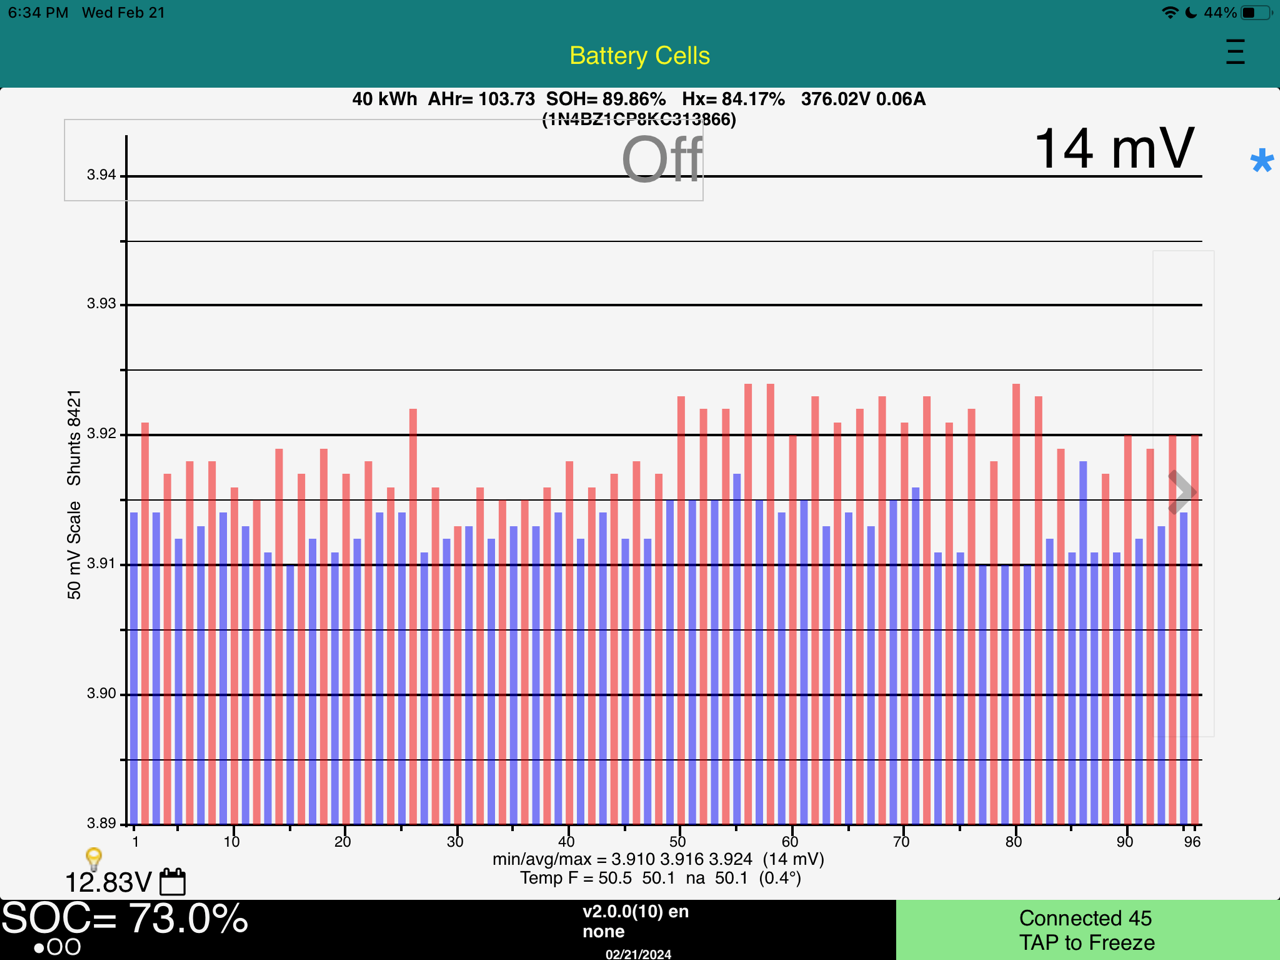Tap the large 14 mV reading
The width and height of the screenshot is (1280, 960).
click(1113, 150)
